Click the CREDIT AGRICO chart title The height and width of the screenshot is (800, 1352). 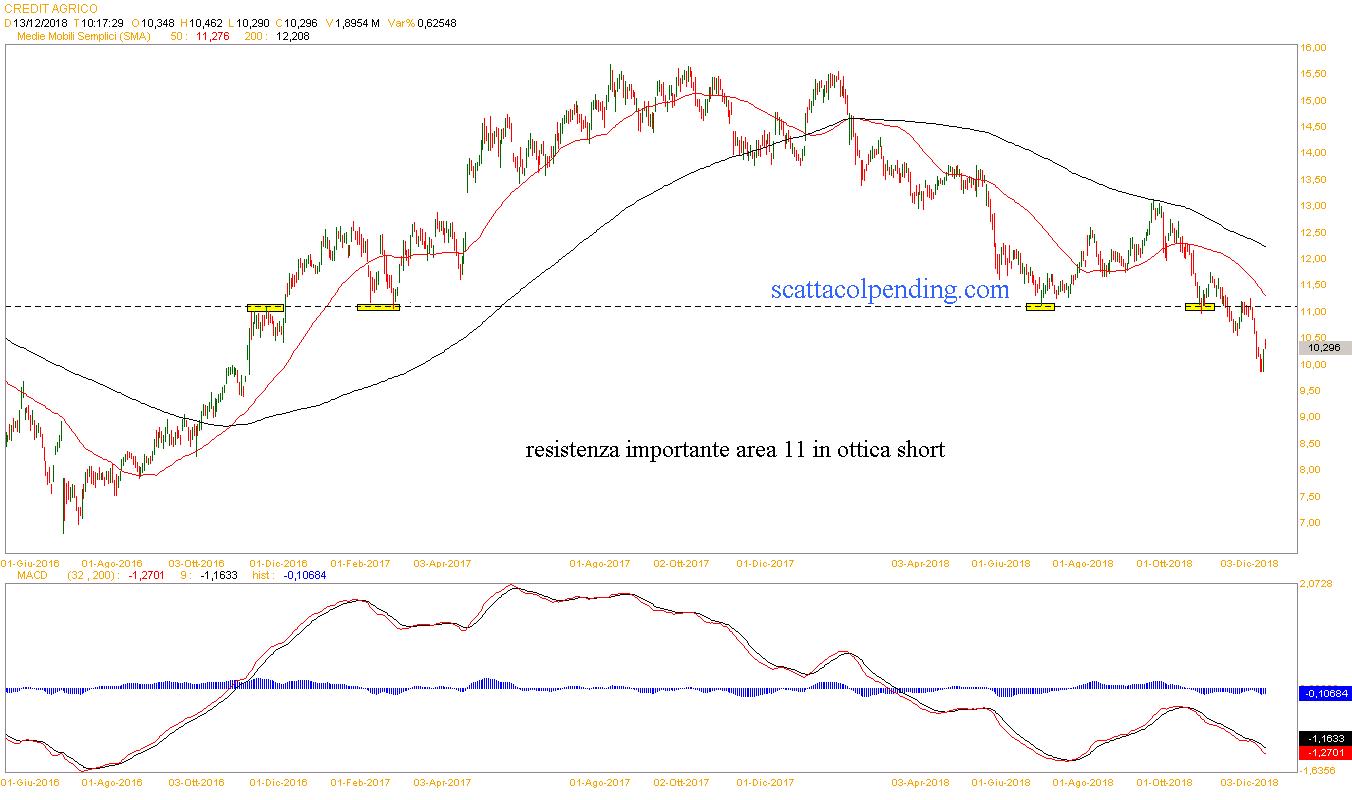click(50, 8)
